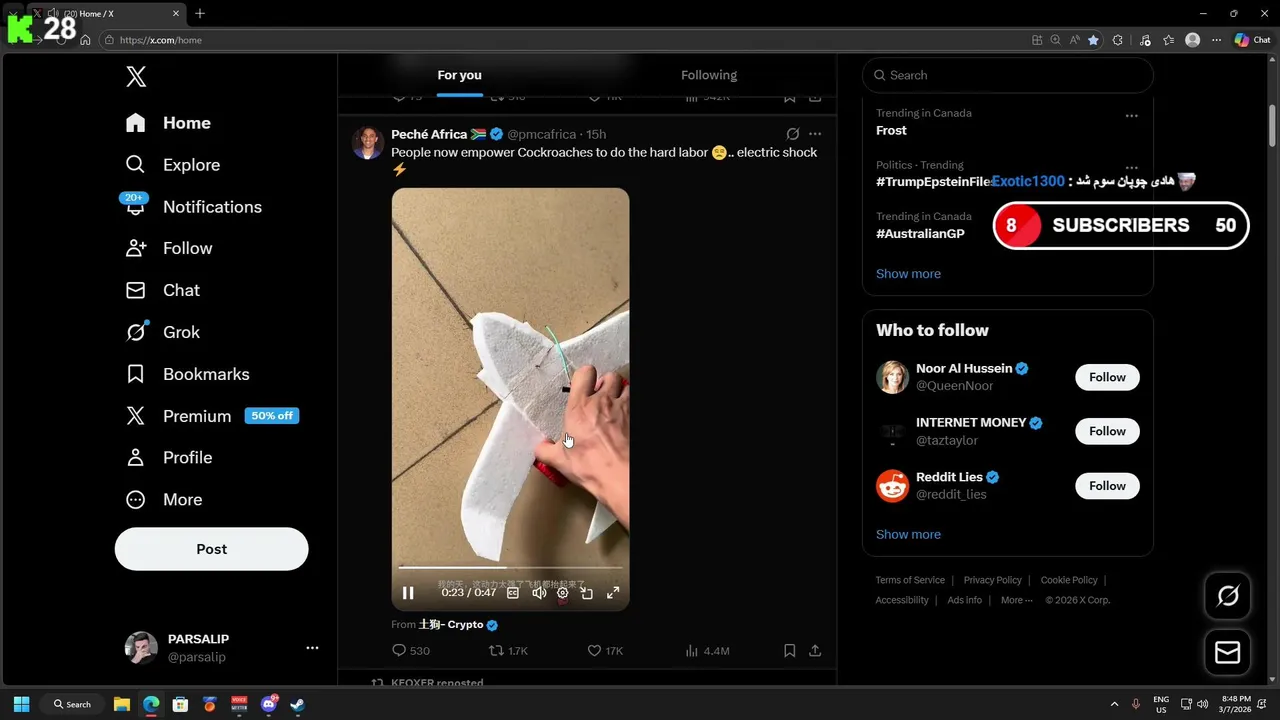
Task: Repost the post with 1.7K reposts
Action: pos(508,651)
